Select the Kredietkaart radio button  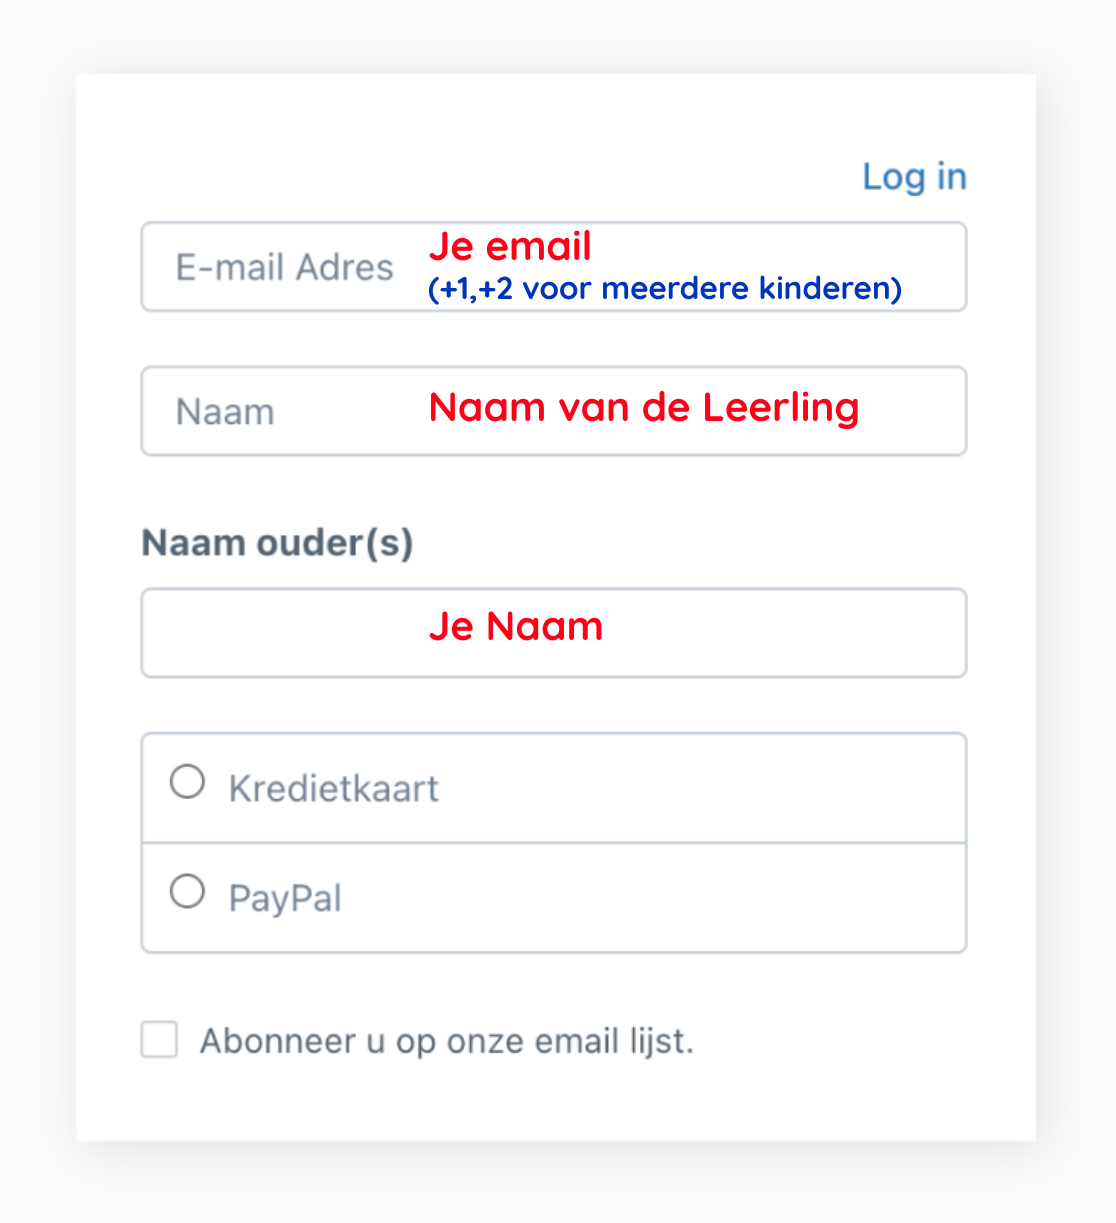(x=187, y=781)
